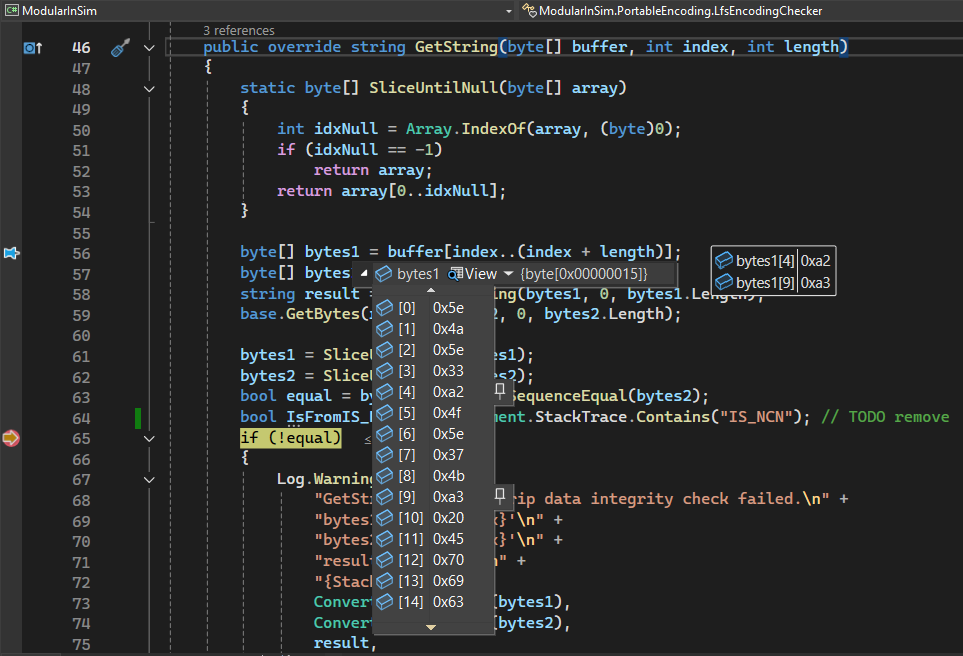The width and height of the screenshot is (963, 656).
Task: Open the View visualizer magnifier icon for bytes1
Action: [455, 274]
